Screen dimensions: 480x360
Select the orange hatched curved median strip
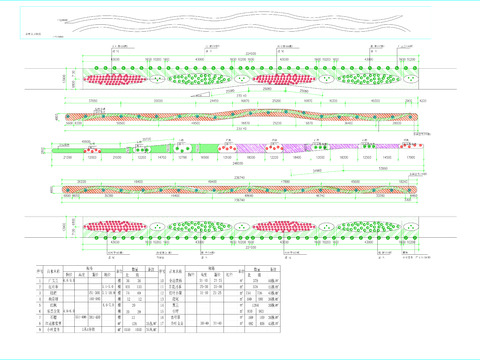(241, 116)
